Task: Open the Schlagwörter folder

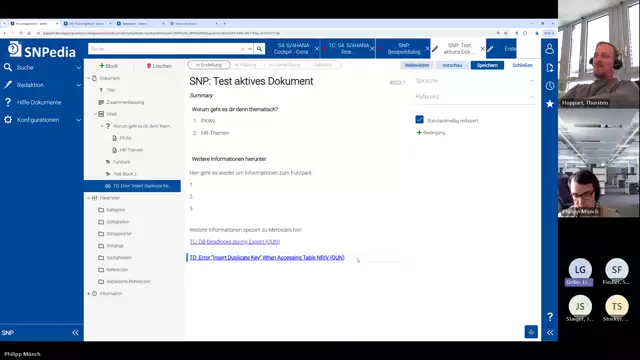Action: point(119,234)
